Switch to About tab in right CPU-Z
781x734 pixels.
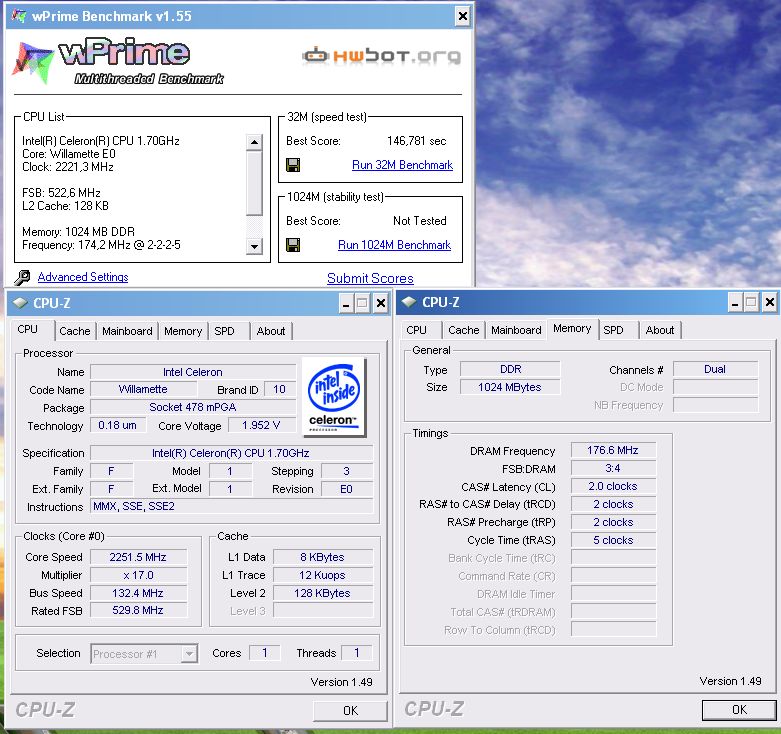pyautogui.click(x=659, y=330)
